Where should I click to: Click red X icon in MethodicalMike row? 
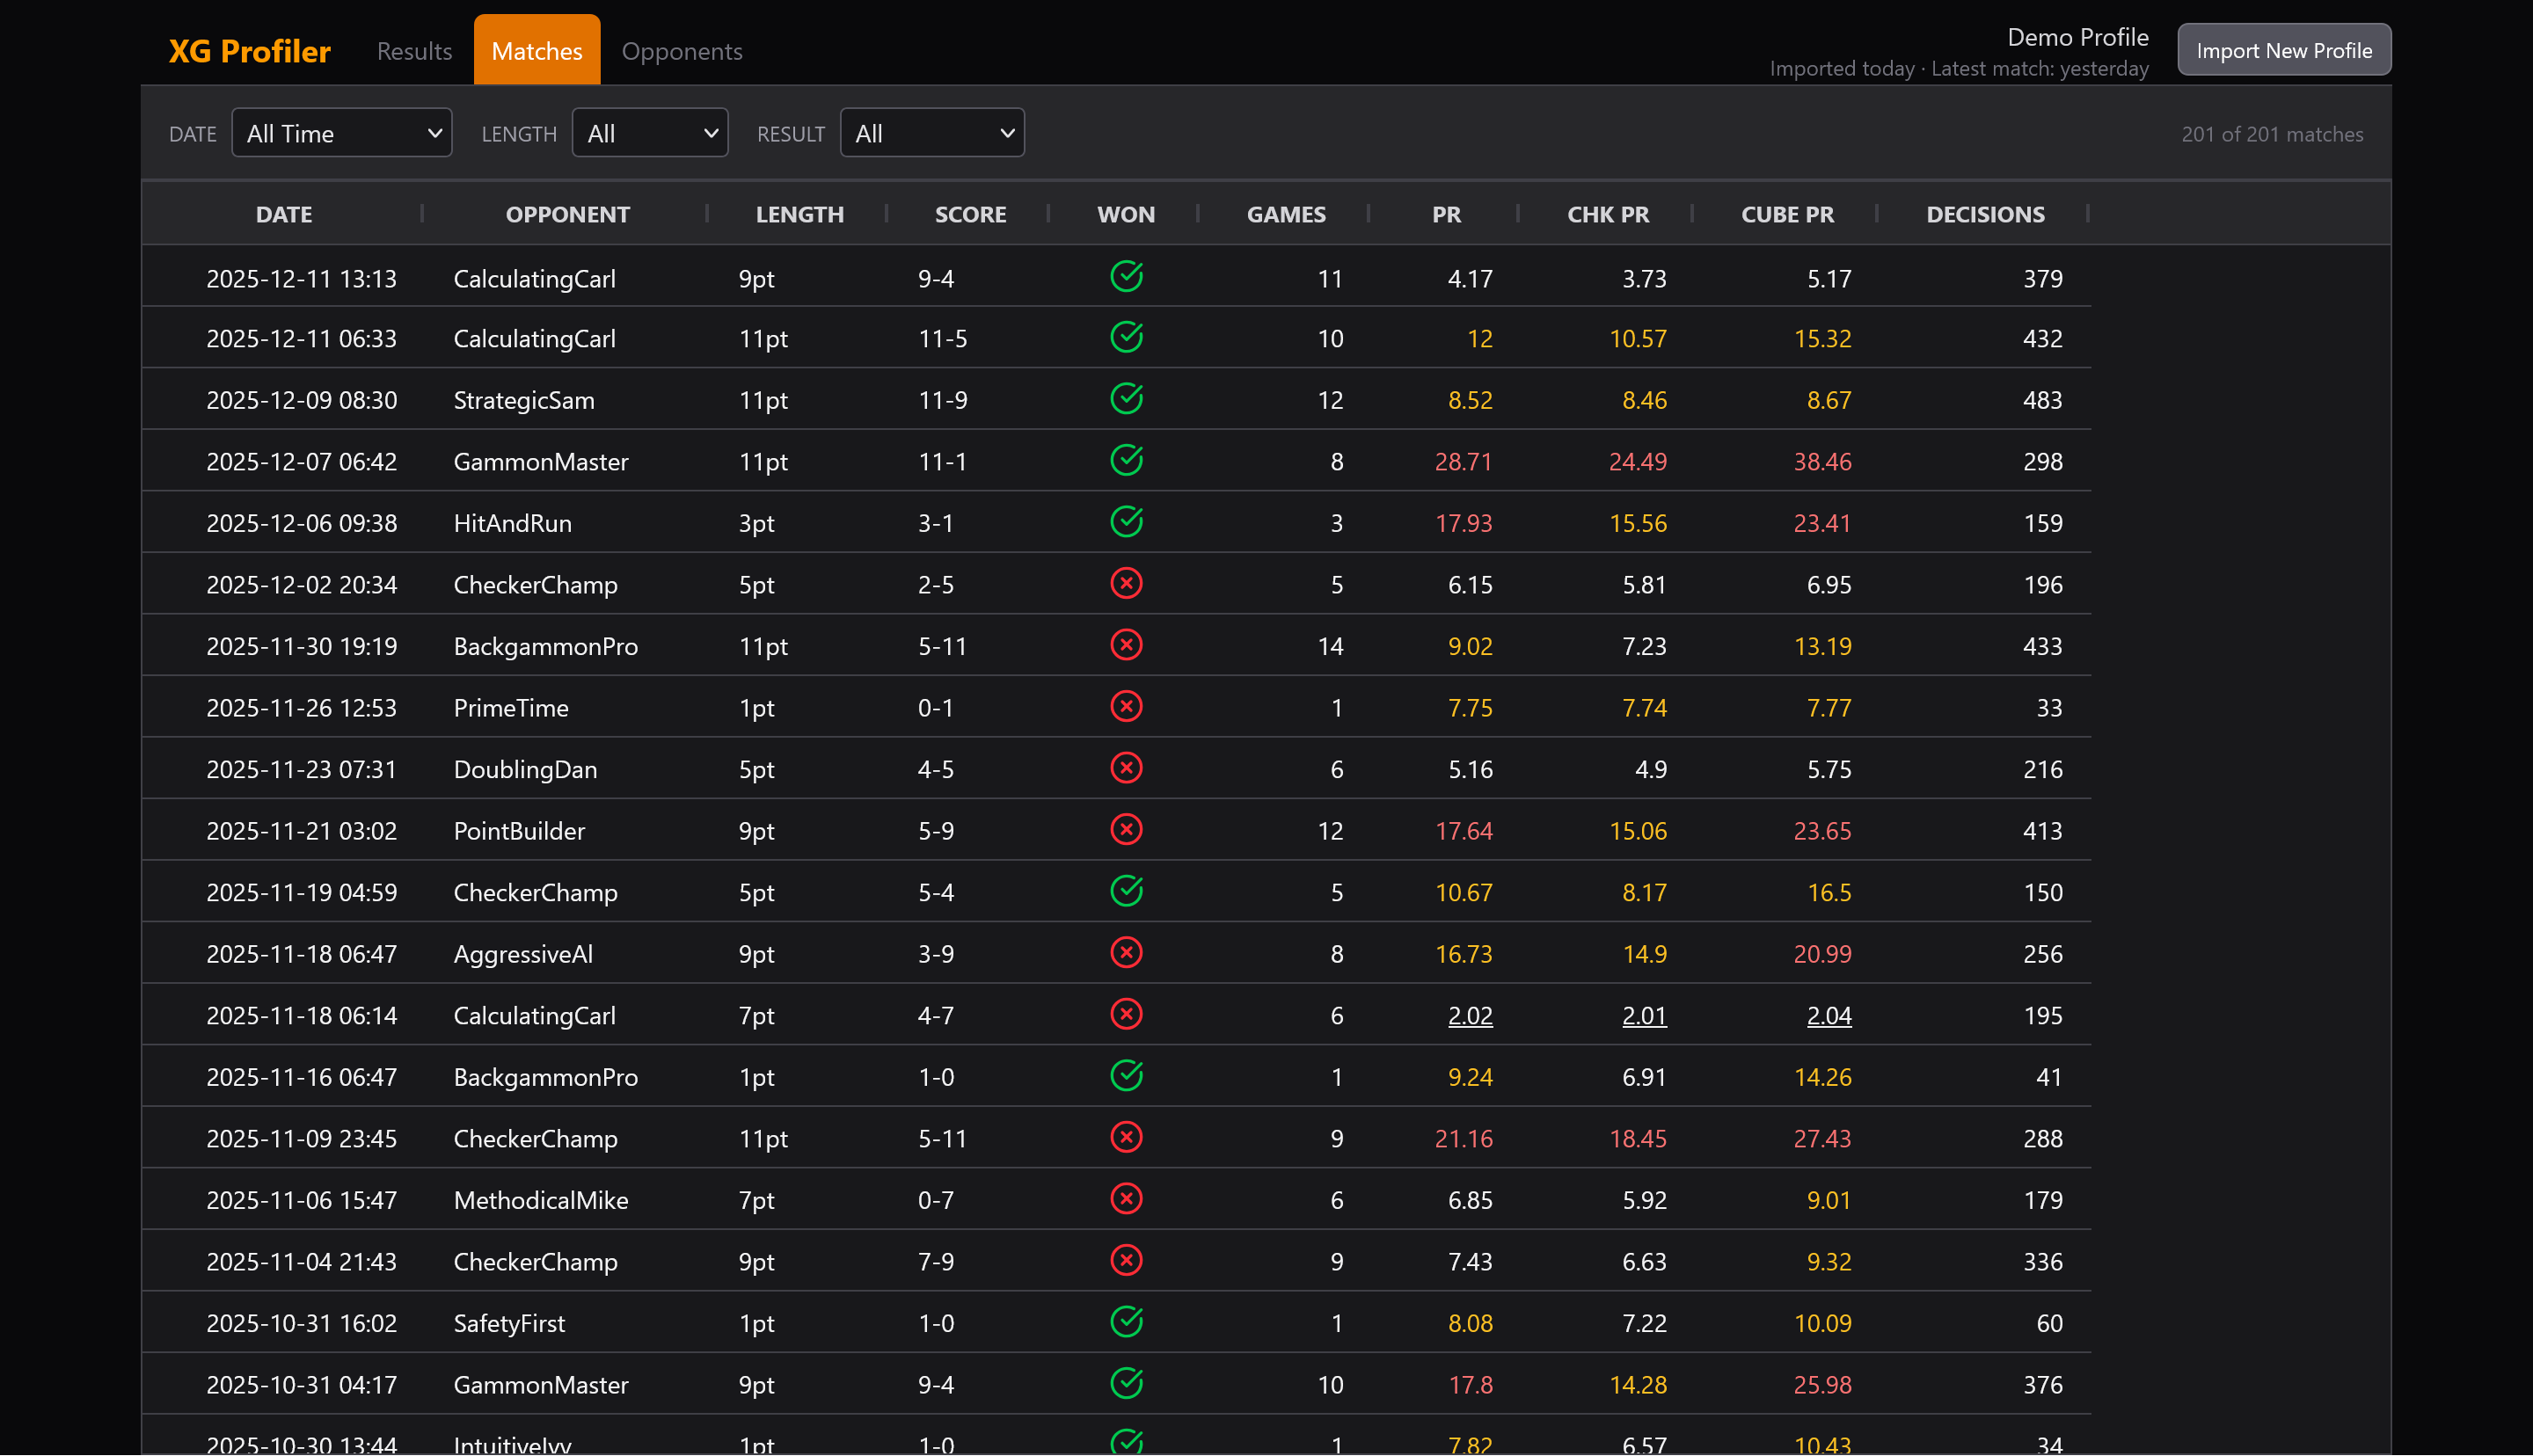(1126, 1199)
